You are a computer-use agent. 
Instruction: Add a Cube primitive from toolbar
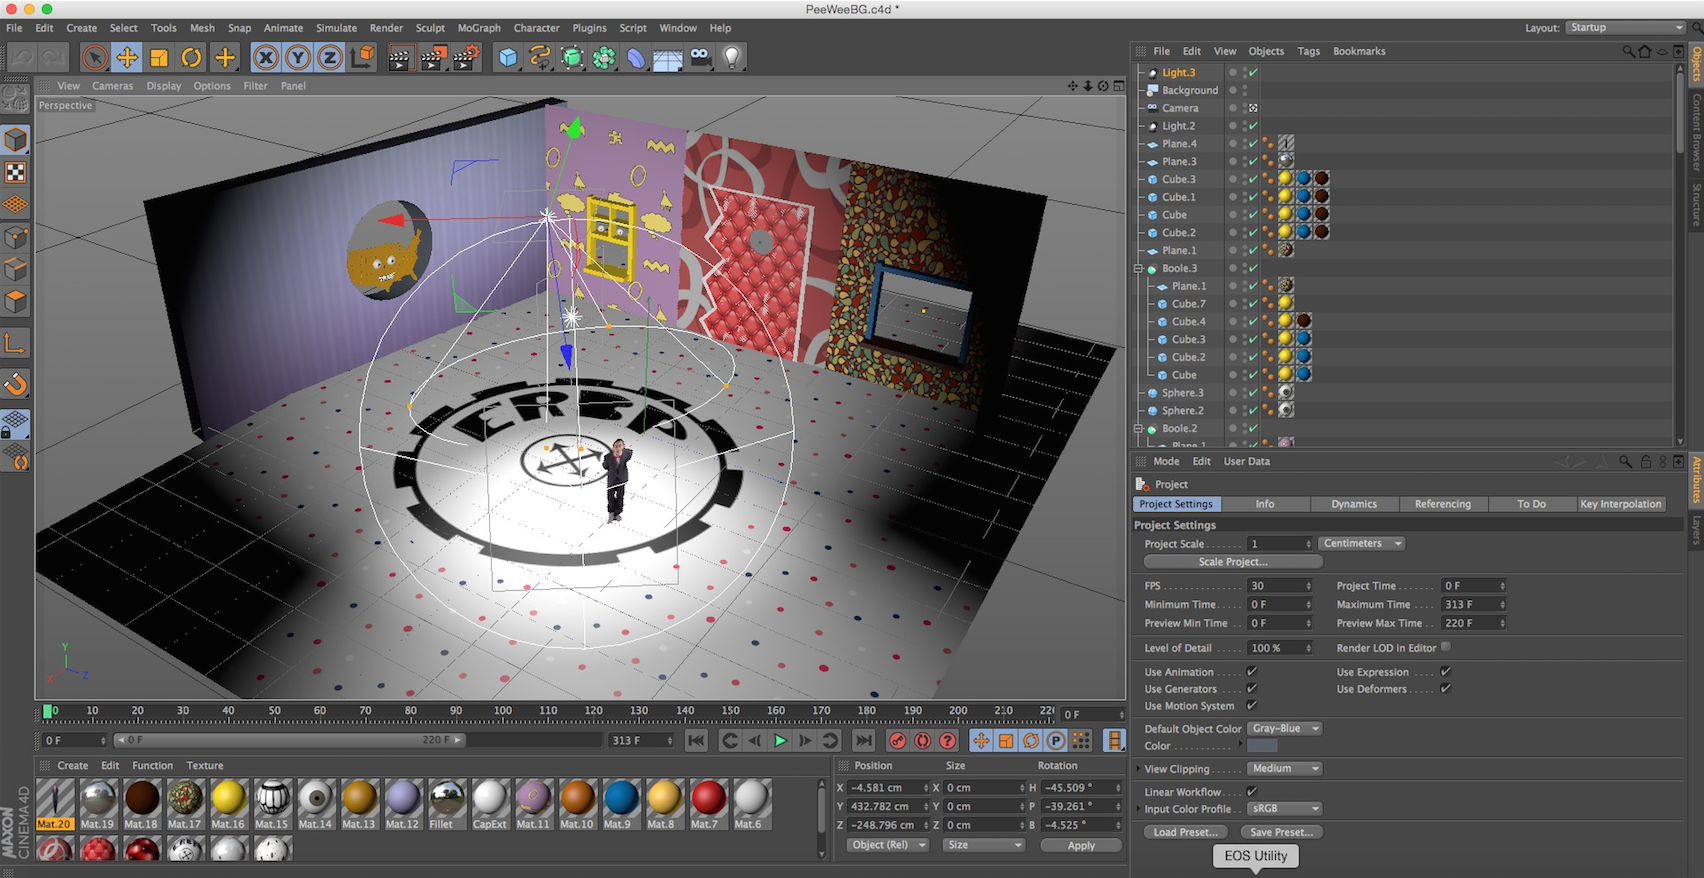click(x=508, y=58)
